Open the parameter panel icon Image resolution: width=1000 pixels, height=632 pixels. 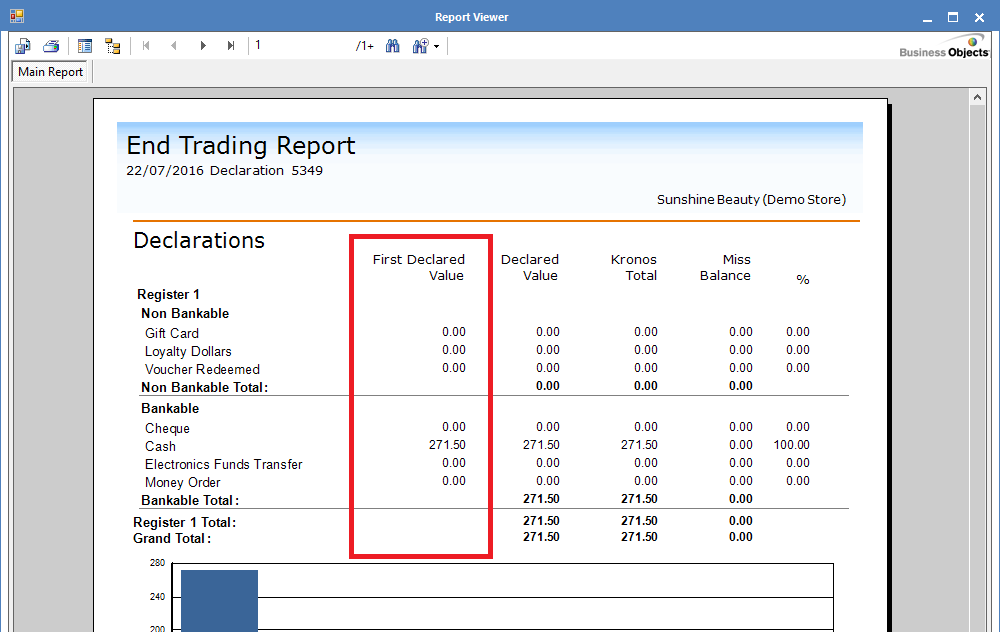coord(112,46)
